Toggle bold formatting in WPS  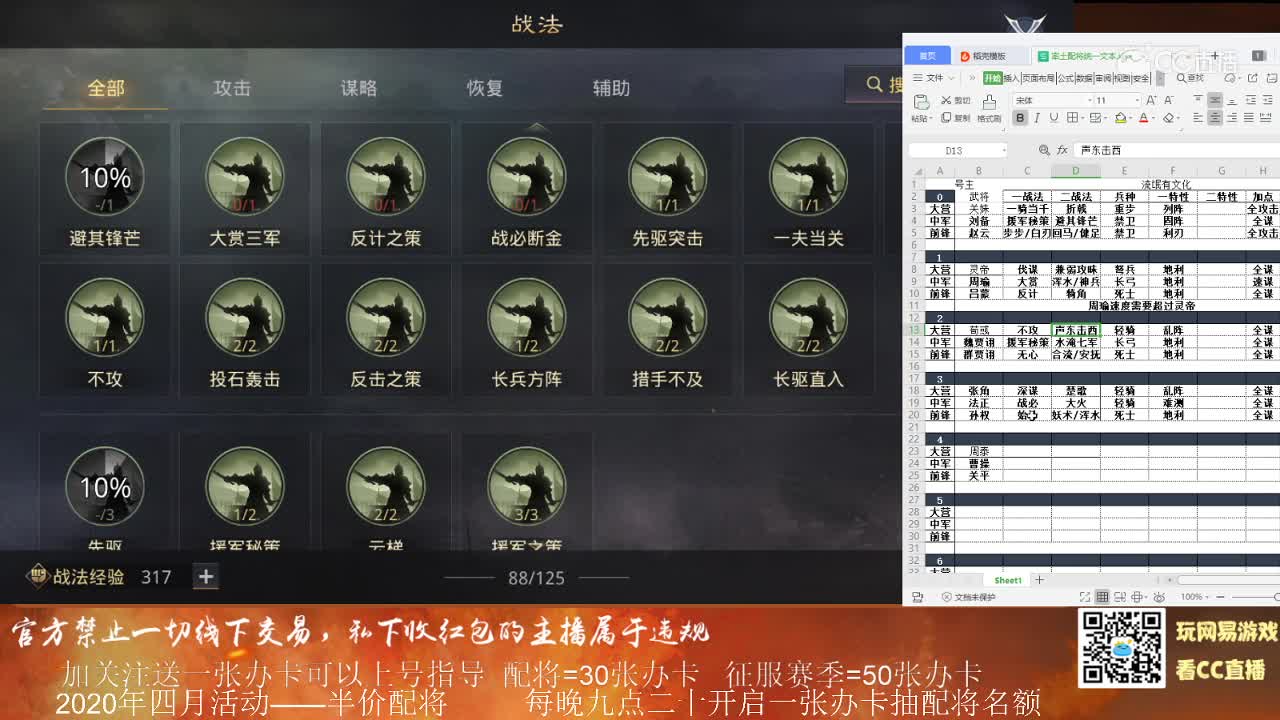click(x=1020, y=118)
